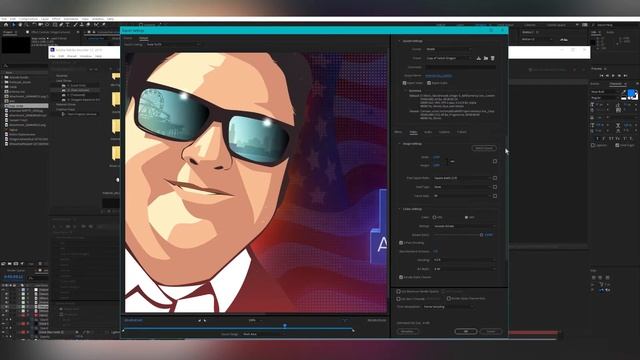This screenshot has height=360, width=640.
Task: Open the Preset dropdown in Export Settings
Action: tap(448, 58)
